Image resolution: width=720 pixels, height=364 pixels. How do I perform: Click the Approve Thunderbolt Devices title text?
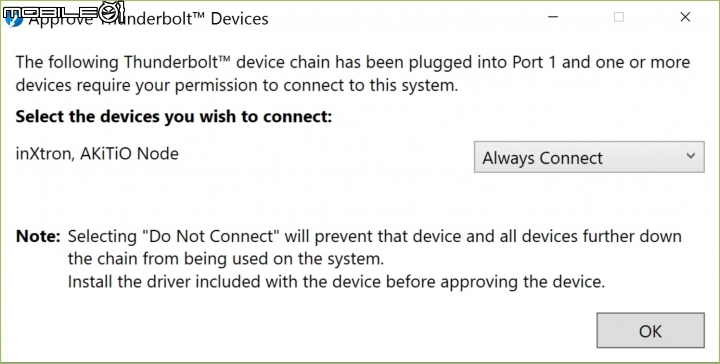pyautogui.click(x=148, y=19)
